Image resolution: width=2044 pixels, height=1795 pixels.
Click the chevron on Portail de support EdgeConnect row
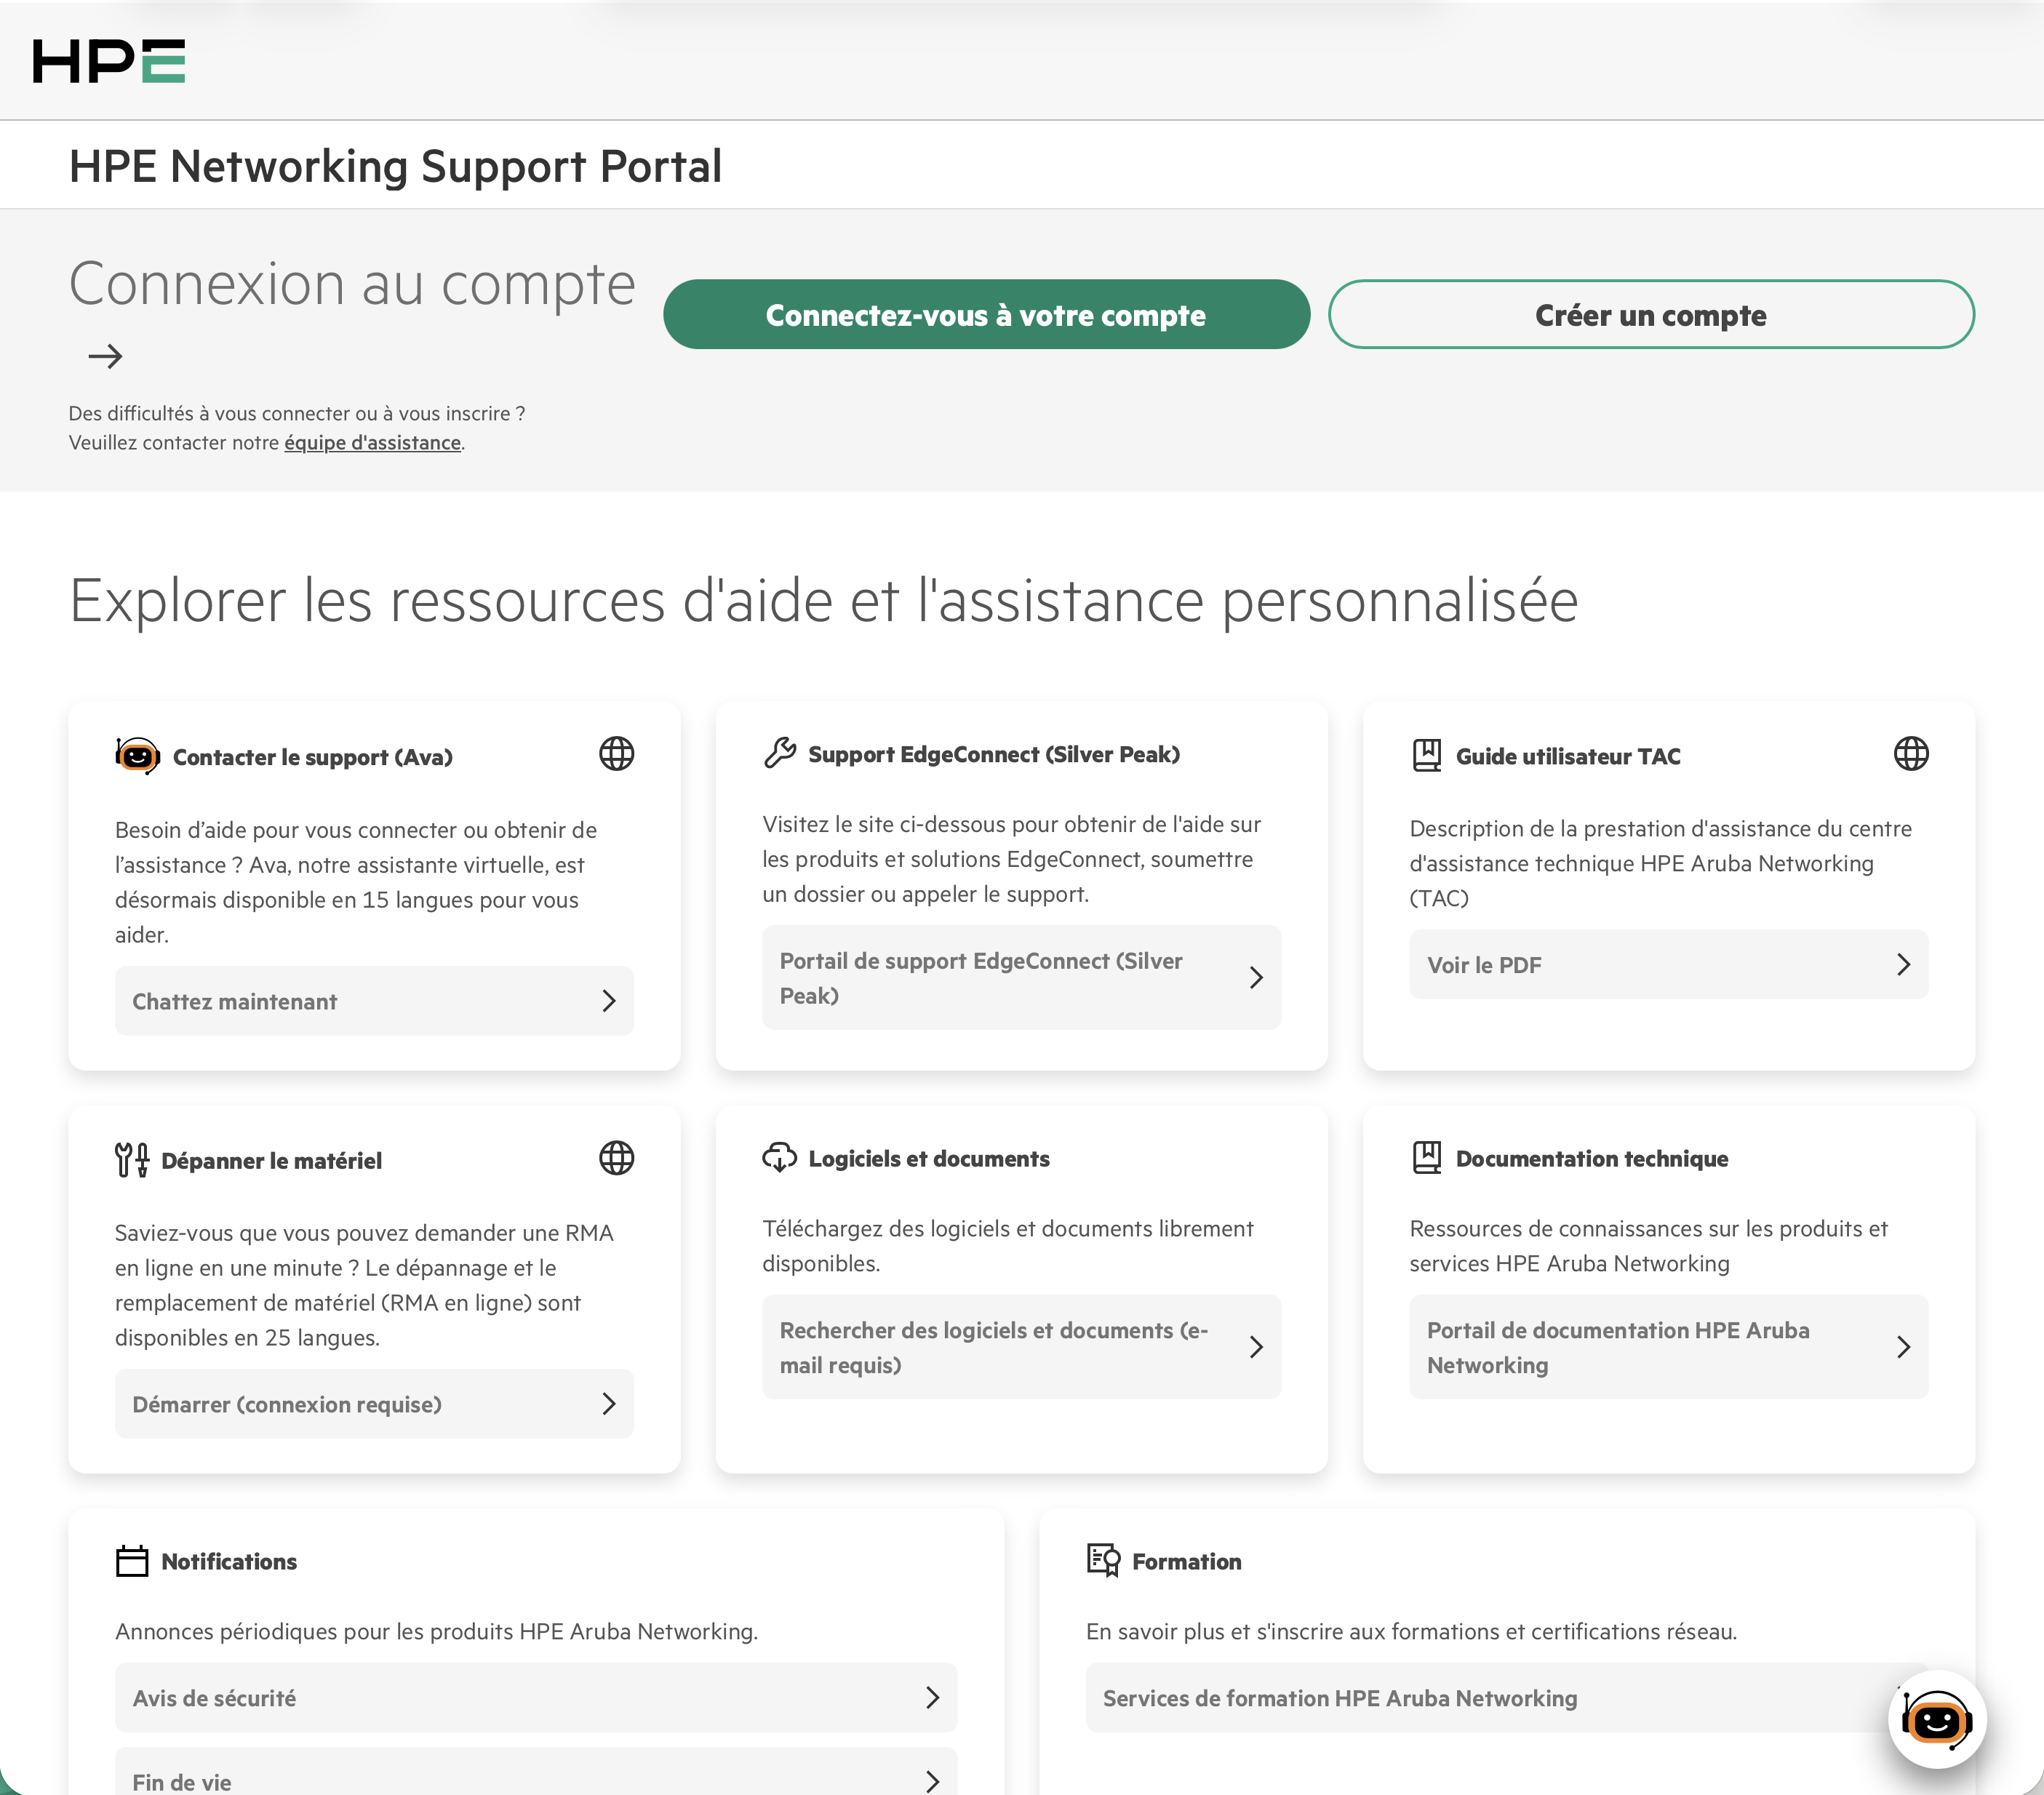[x=1257, y=978]
